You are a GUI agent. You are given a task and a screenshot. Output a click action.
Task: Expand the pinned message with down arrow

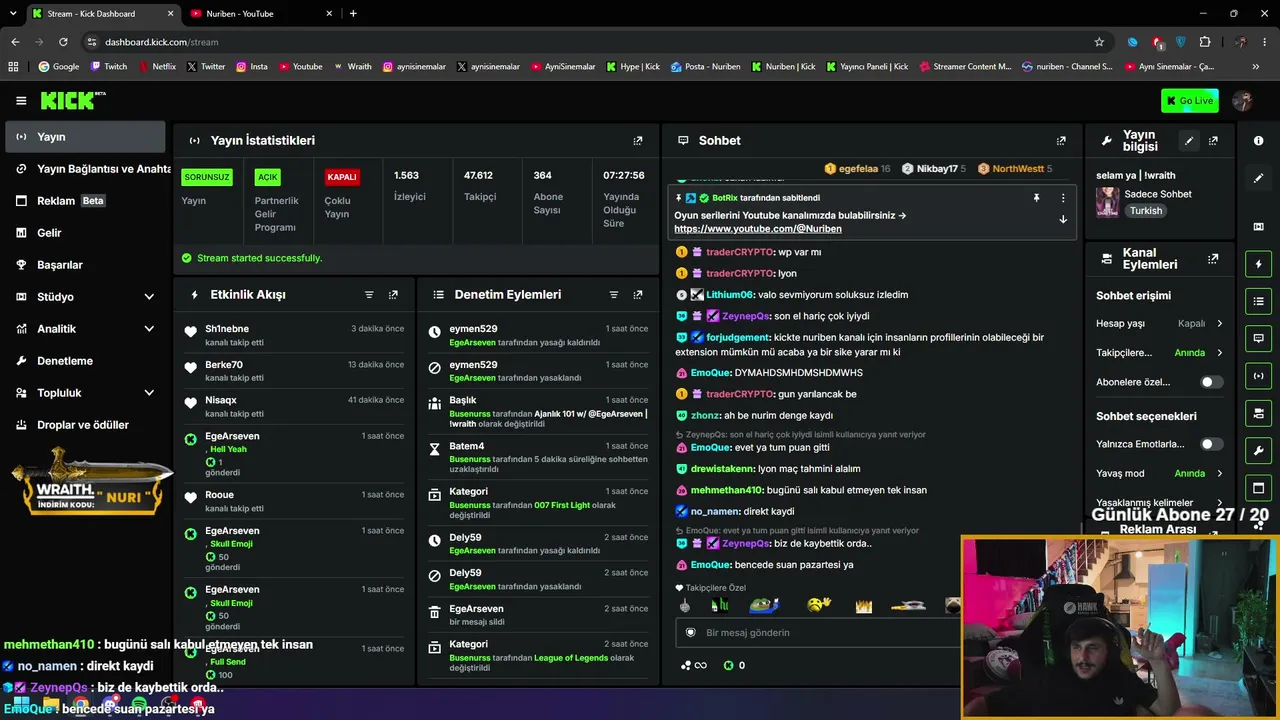(1063, 219)
